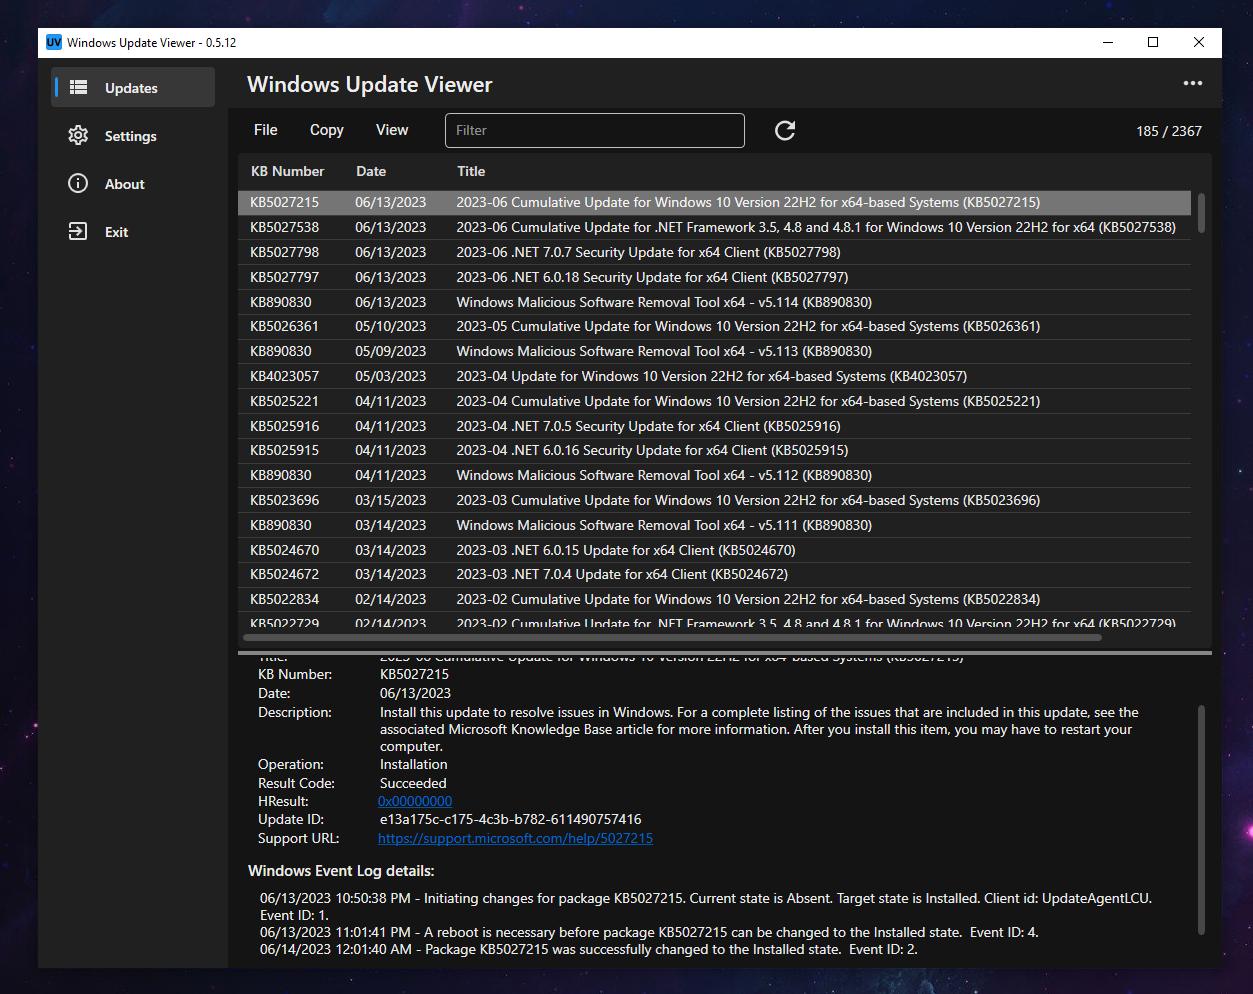Open the About info icon

78,184
